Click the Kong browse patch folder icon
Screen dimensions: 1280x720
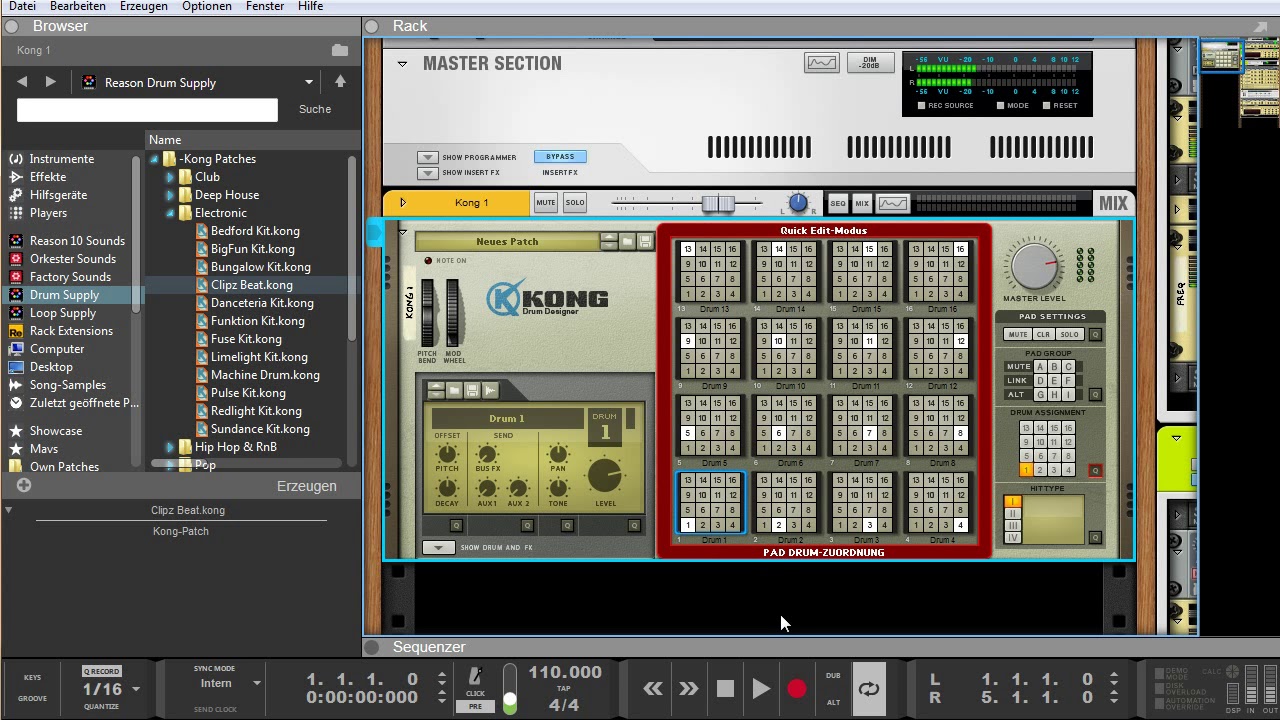coord(627,241)
